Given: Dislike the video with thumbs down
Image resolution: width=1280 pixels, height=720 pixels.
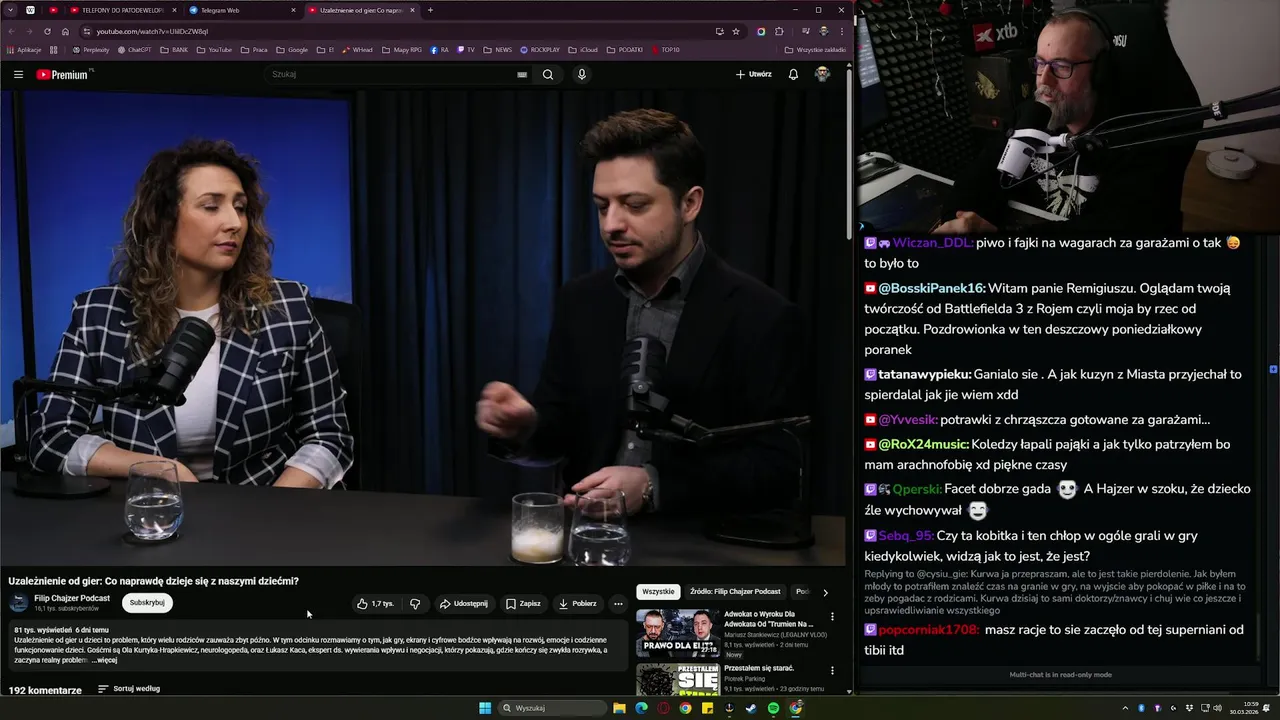Looking at the screenshot, I should [415, 604].
